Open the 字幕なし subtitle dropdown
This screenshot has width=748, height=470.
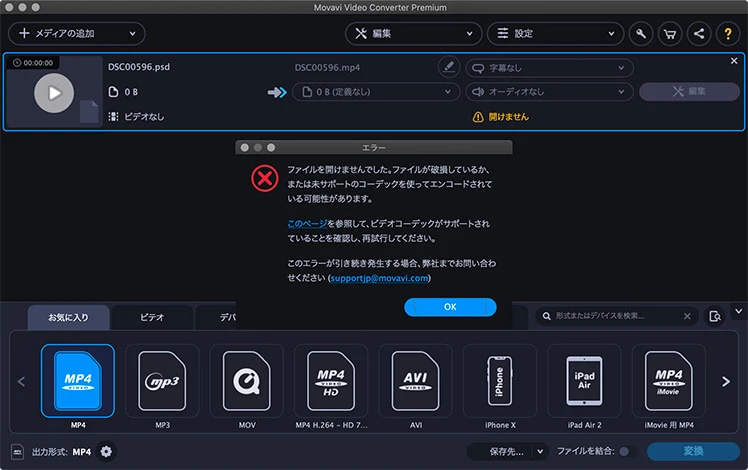(x=550, y=68)
